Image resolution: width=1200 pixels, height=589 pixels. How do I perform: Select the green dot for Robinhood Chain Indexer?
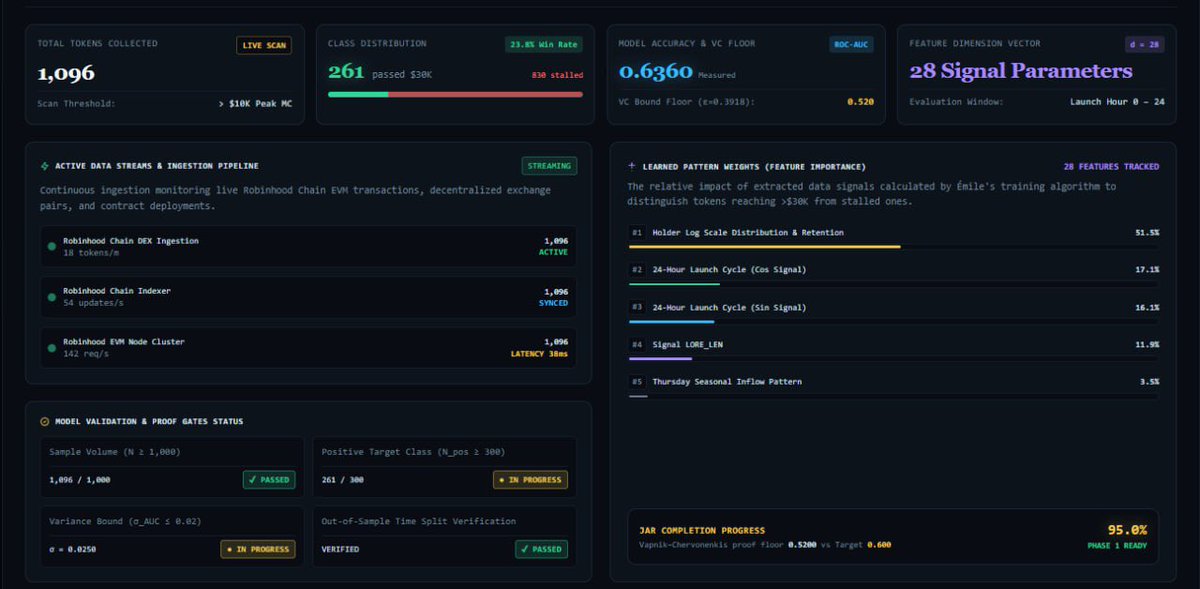tap(51, 296)
